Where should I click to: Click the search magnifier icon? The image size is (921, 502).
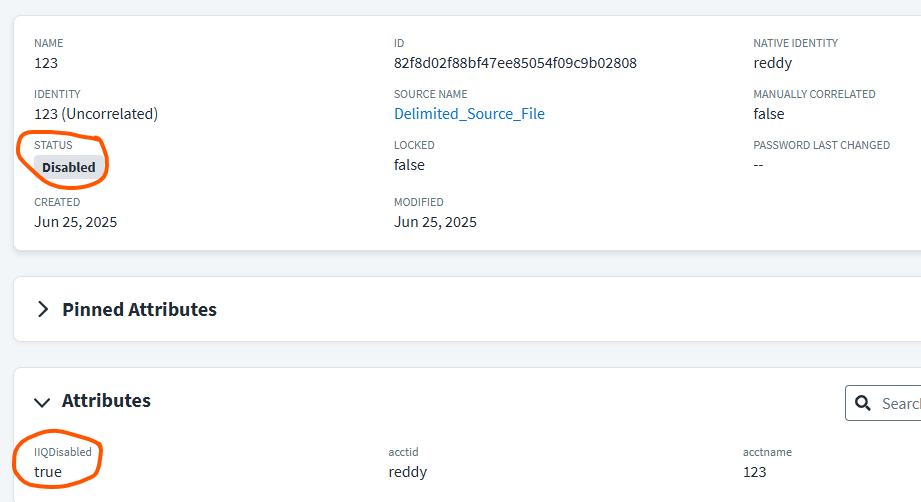pyautogui.click(x=862, y=403)
